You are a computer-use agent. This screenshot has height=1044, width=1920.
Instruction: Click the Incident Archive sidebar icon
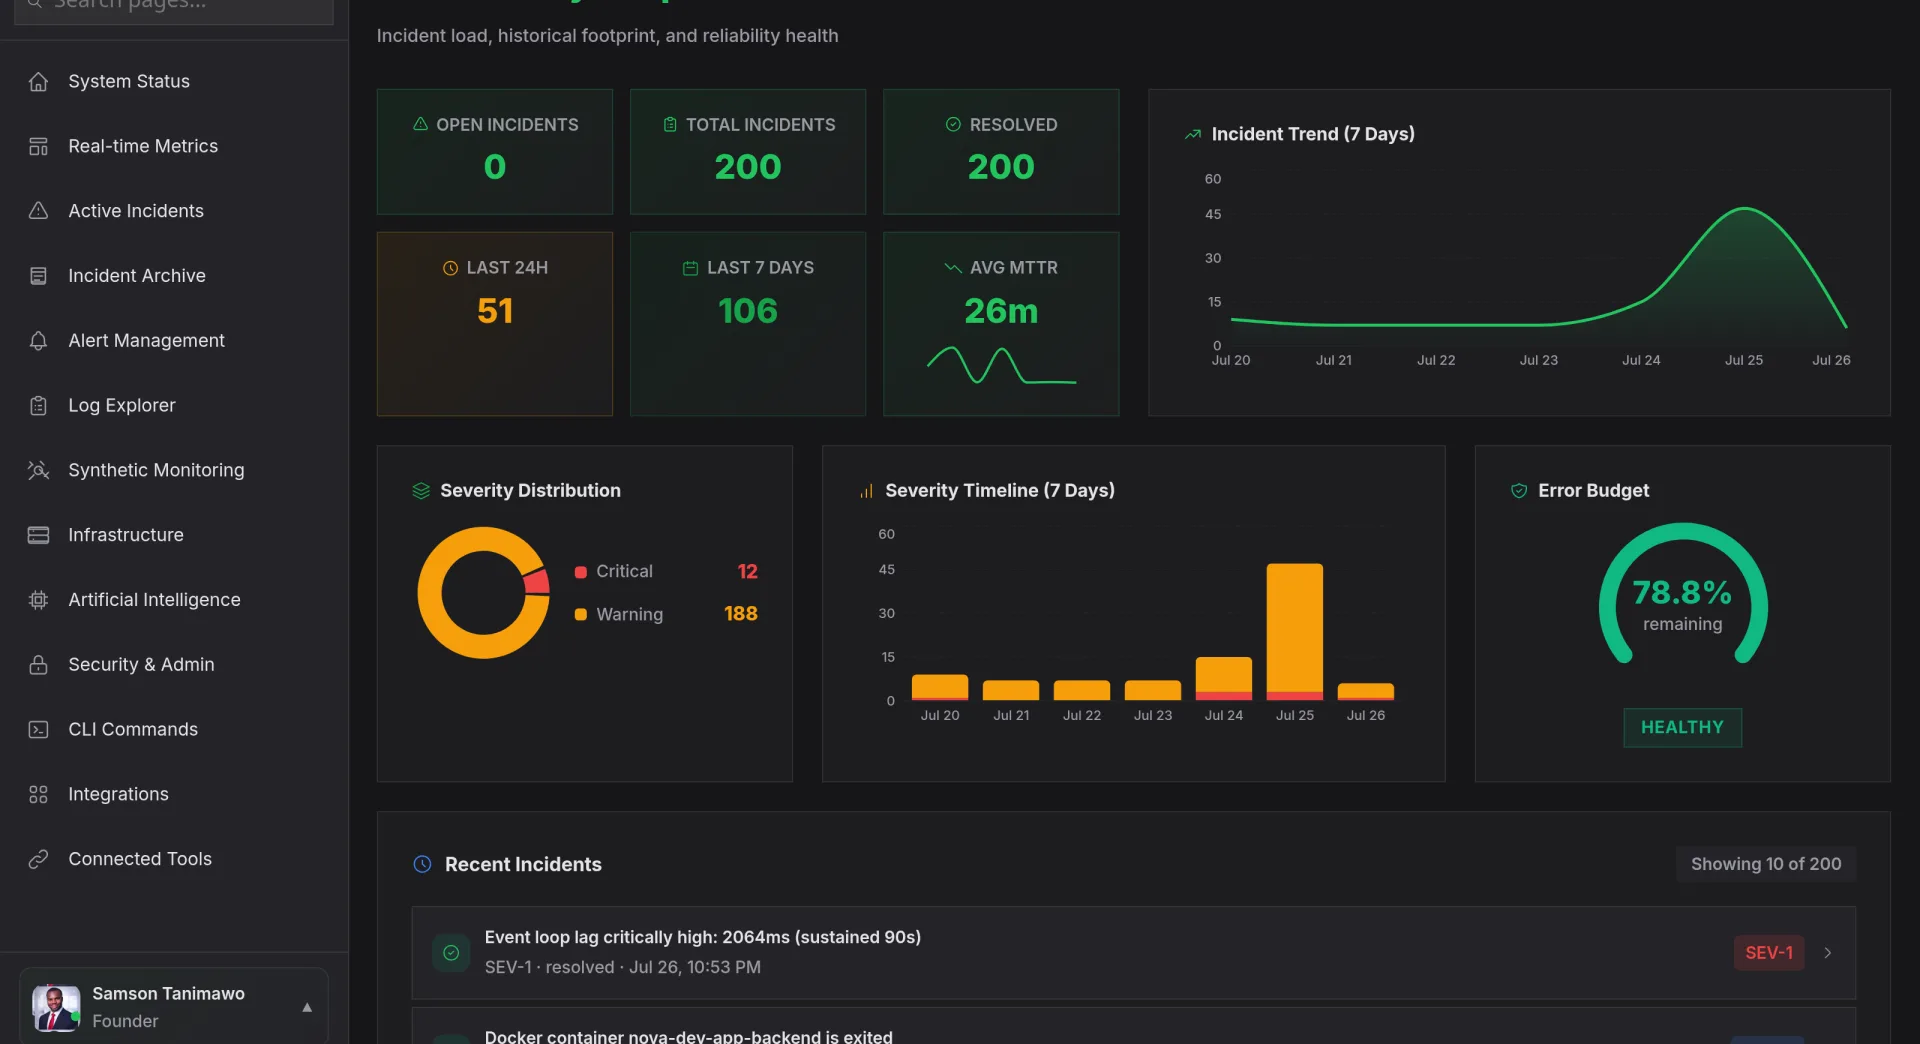point(38,276)
